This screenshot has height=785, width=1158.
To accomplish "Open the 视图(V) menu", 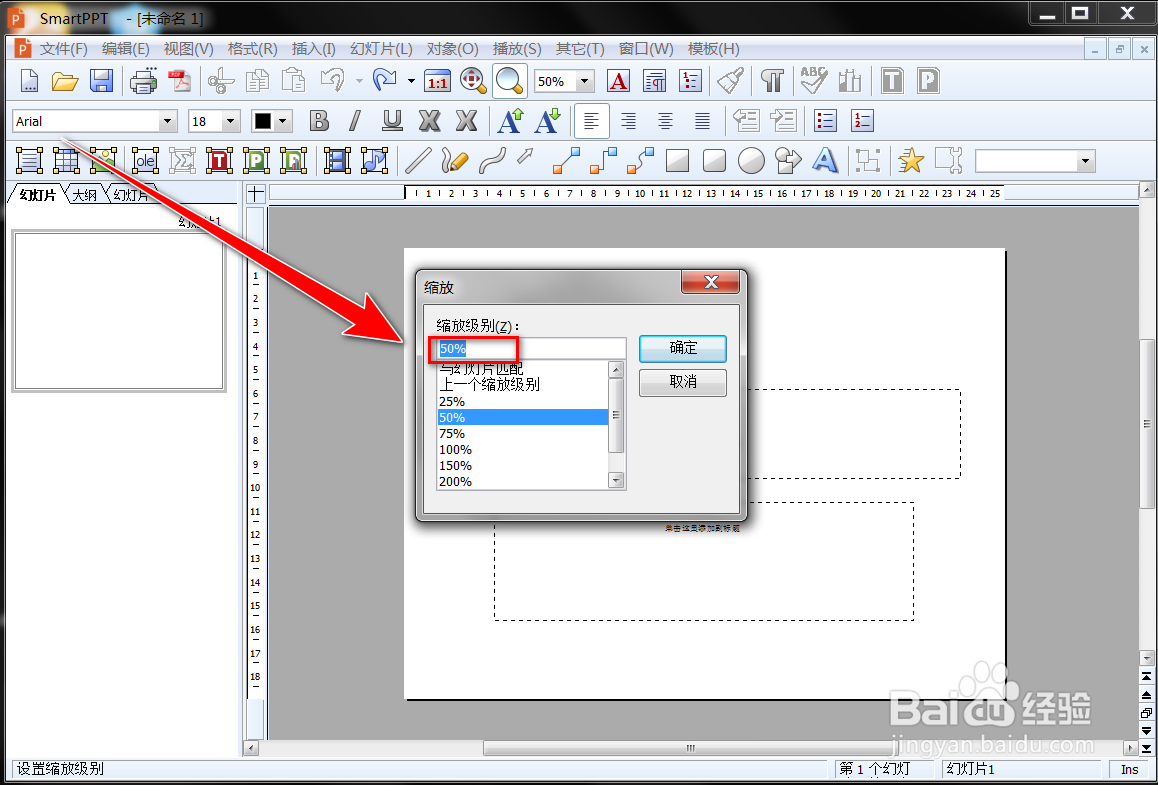I will [188, 49].
